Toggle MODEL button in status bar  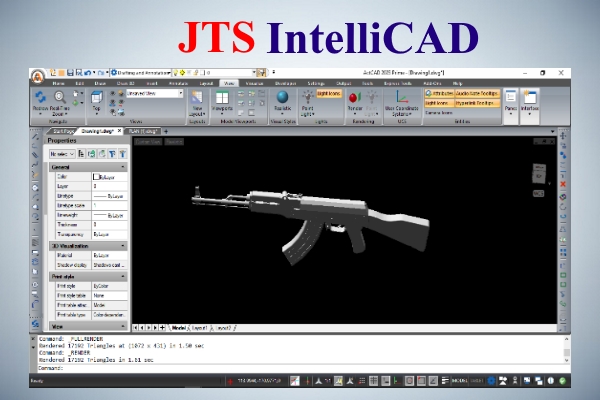click(459, 380)
